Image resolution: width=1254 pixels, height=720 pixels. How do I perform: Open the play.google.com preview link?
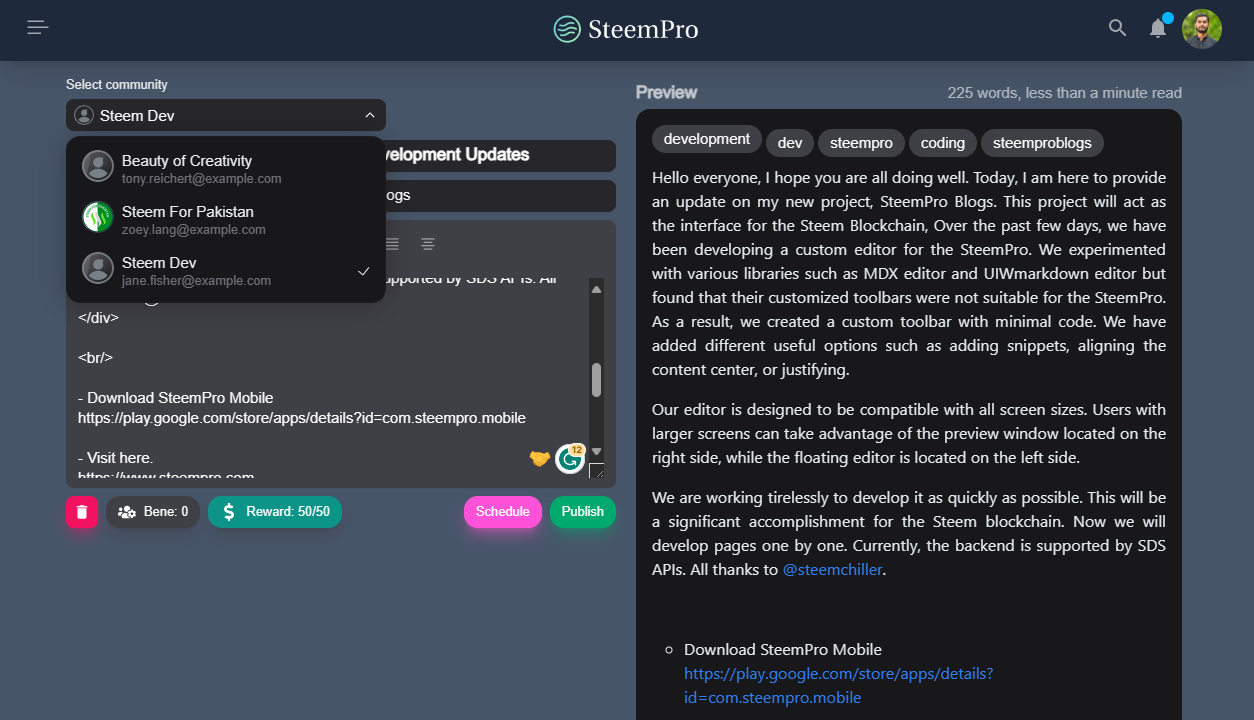[838, 686]
